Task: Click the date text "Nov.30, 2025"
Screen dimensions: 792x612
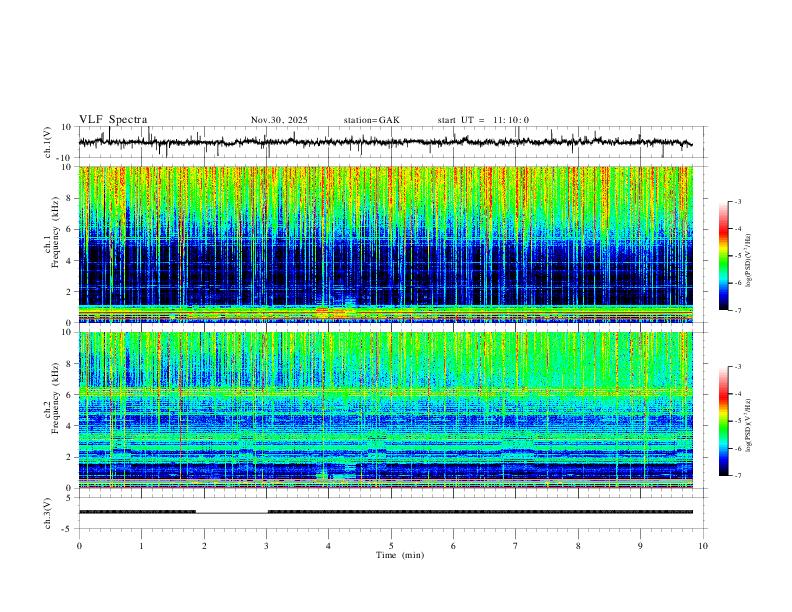Action: pyautogui.click(x=279, y=120)
